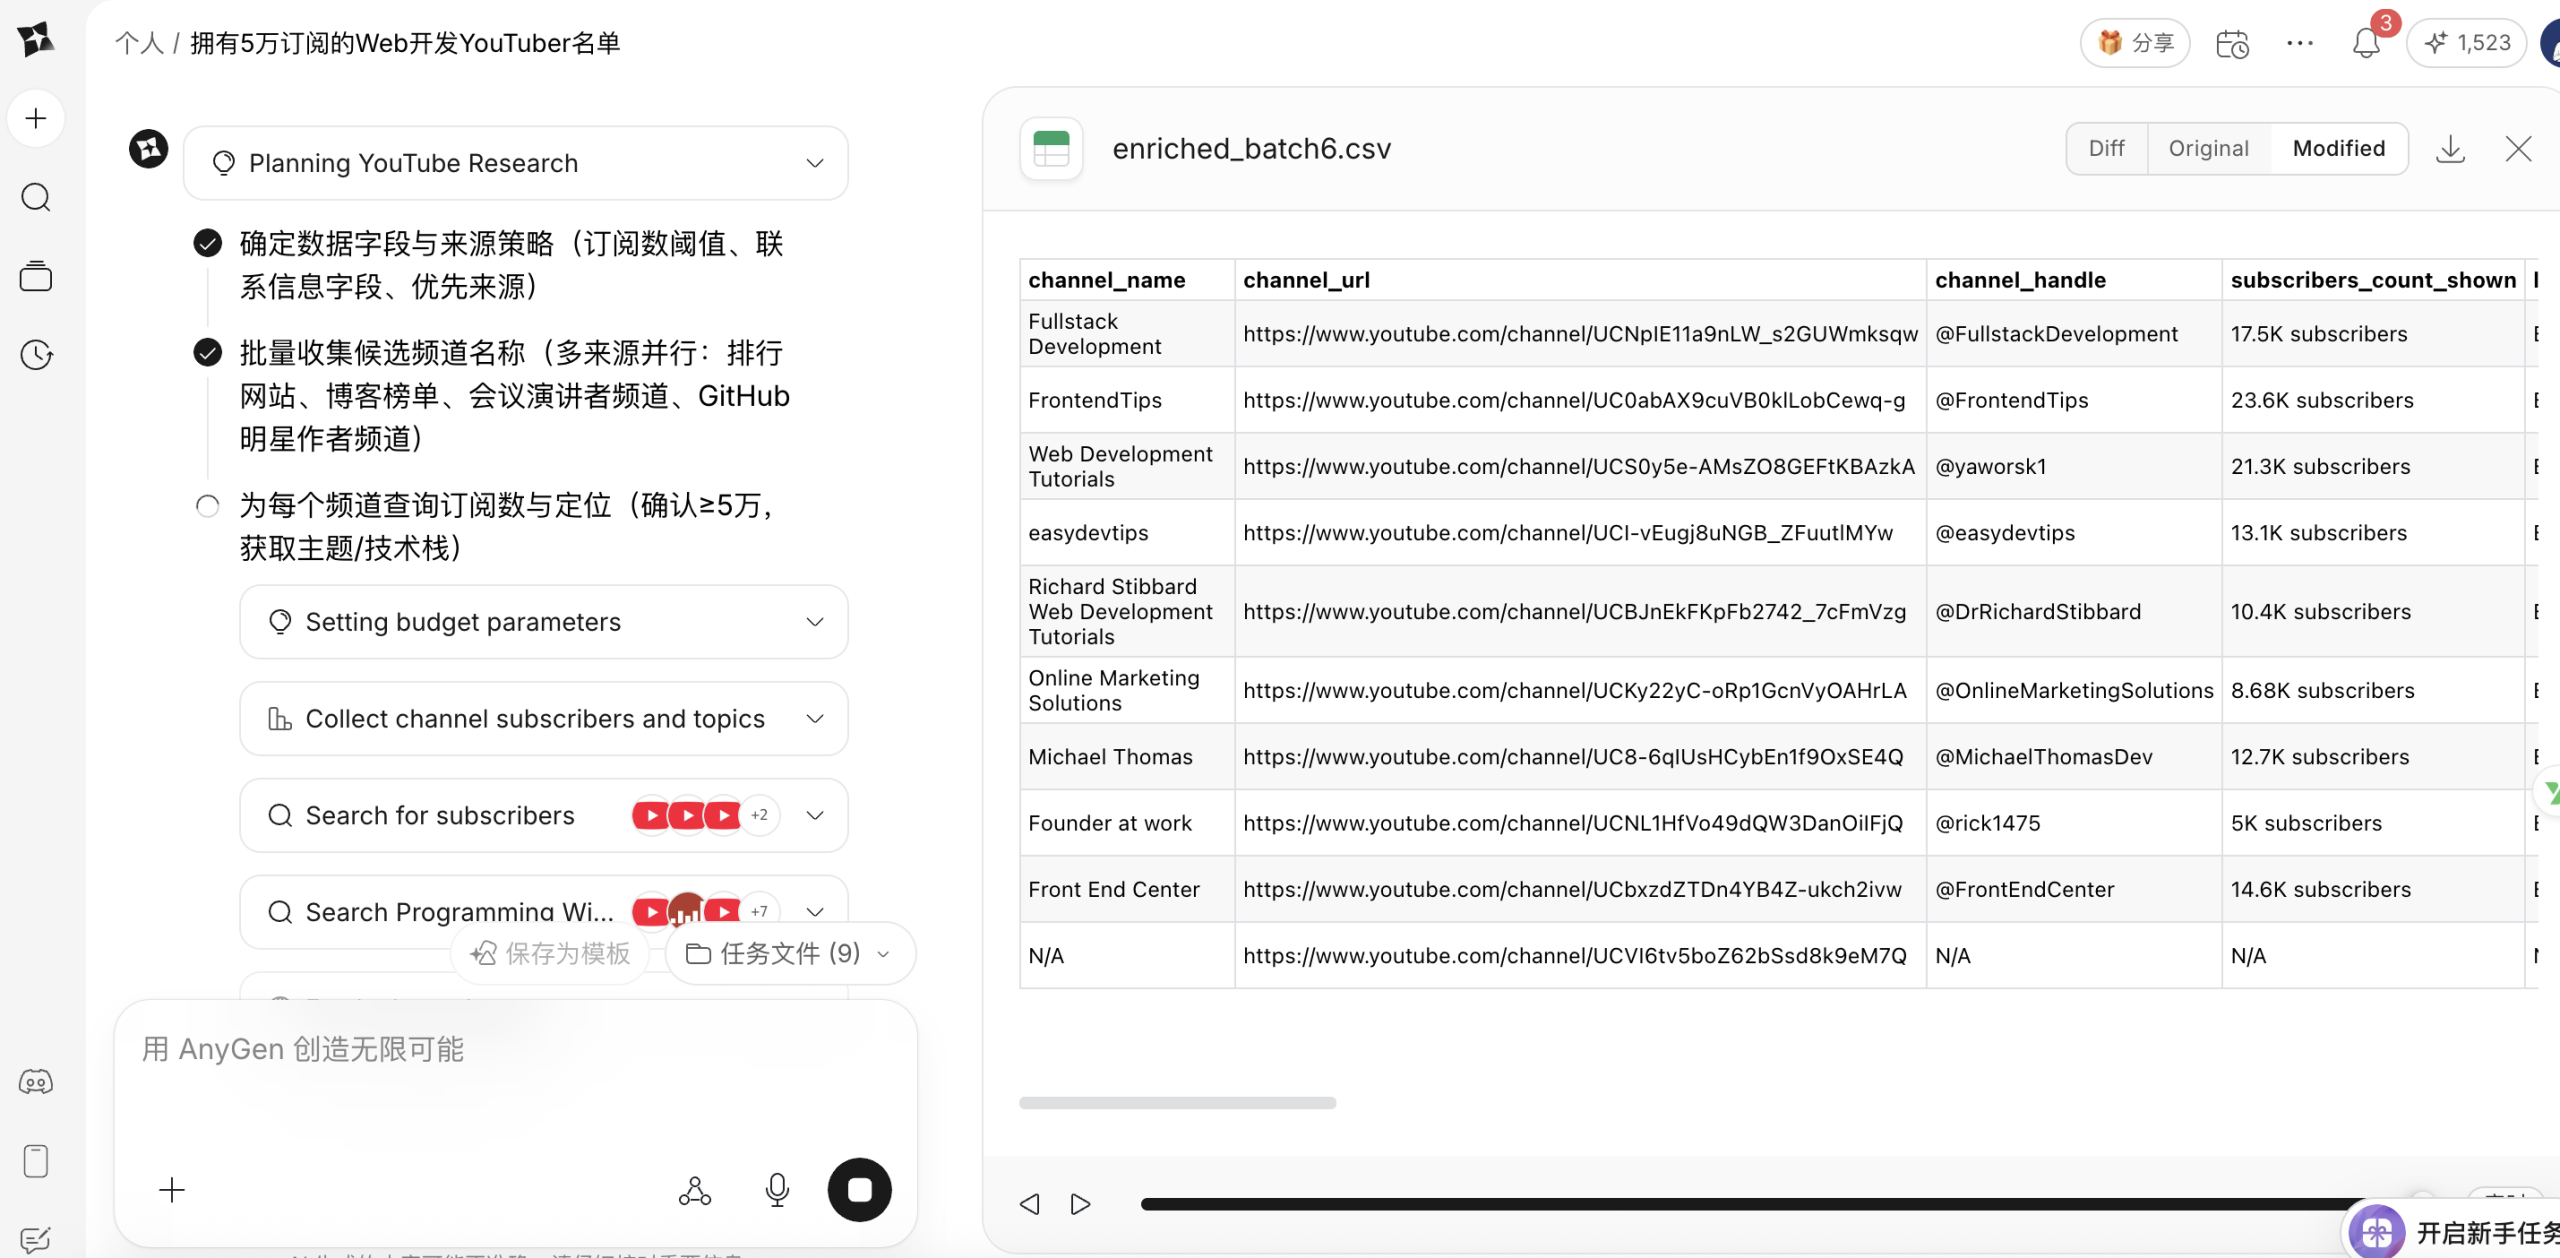Start a new chat with the plus icon
Image resolution: width=2560 pixels, height=1258 pixels.
pos(36,118)
